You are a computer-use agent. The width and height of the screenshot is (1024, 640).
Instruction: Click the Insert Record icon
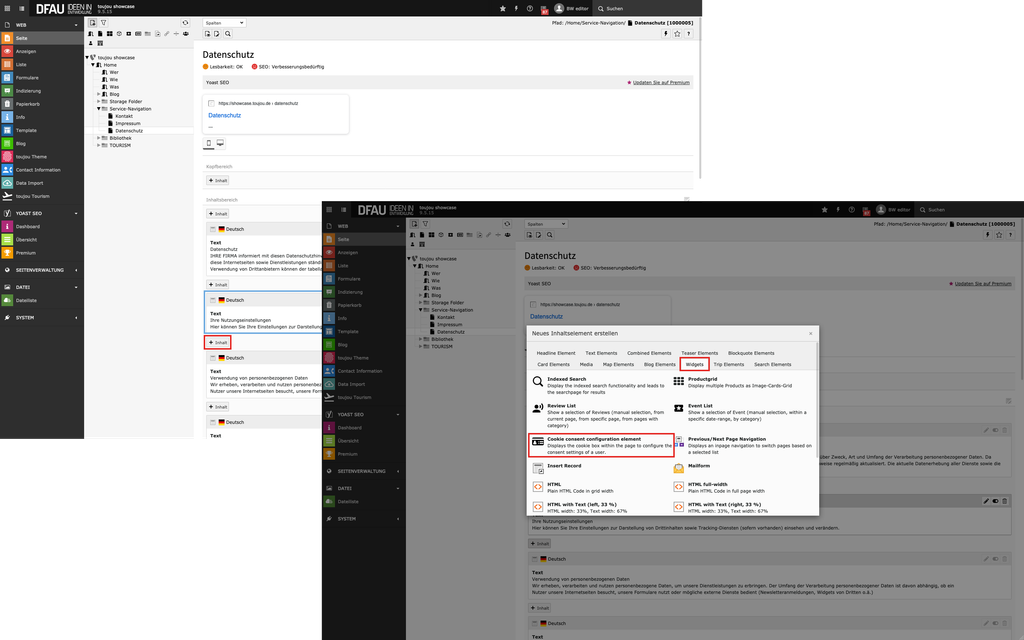point(537,467)
